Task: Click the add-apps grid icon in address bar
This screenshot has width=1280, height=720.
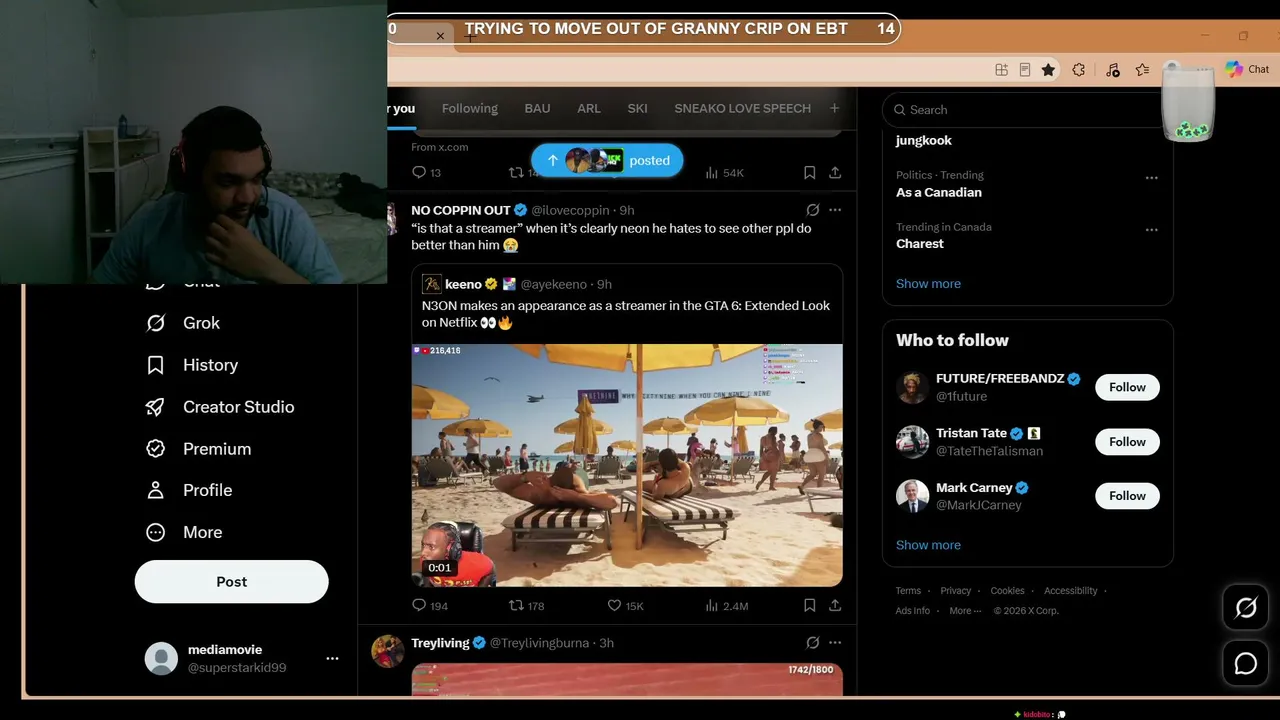Action: [1001, 70]
